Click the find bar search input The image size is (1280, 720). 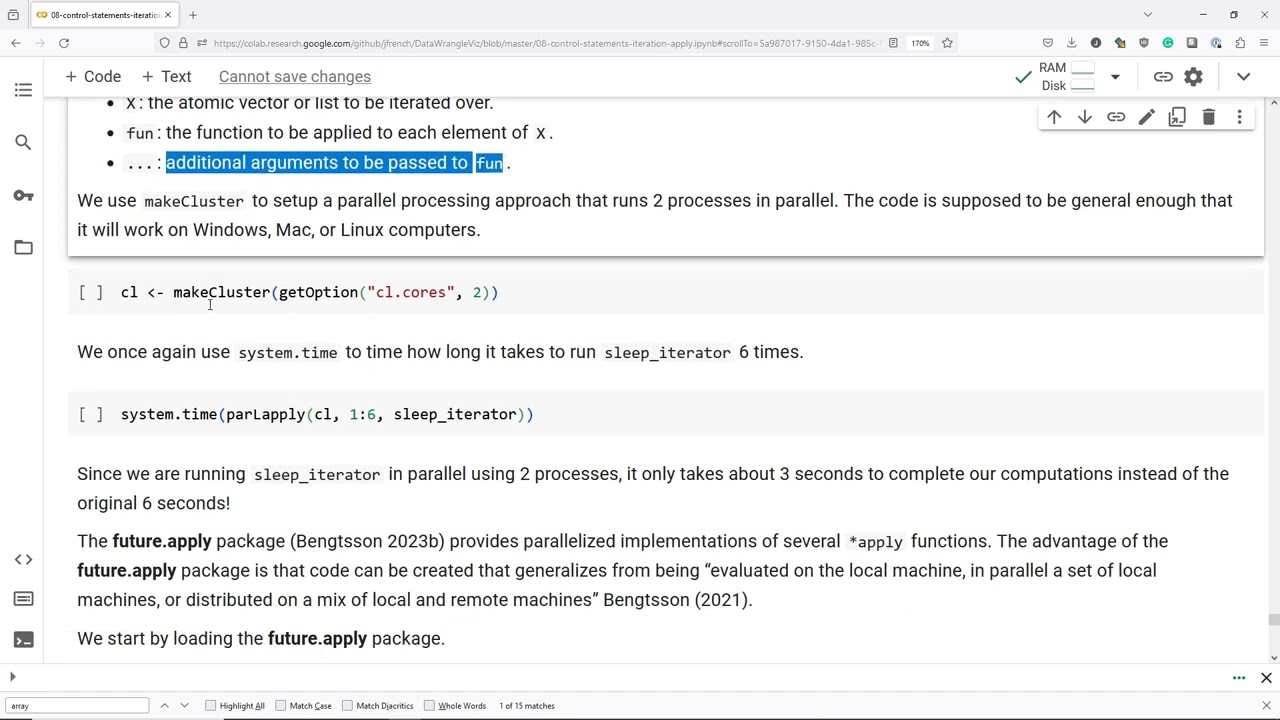click(78, 706)
